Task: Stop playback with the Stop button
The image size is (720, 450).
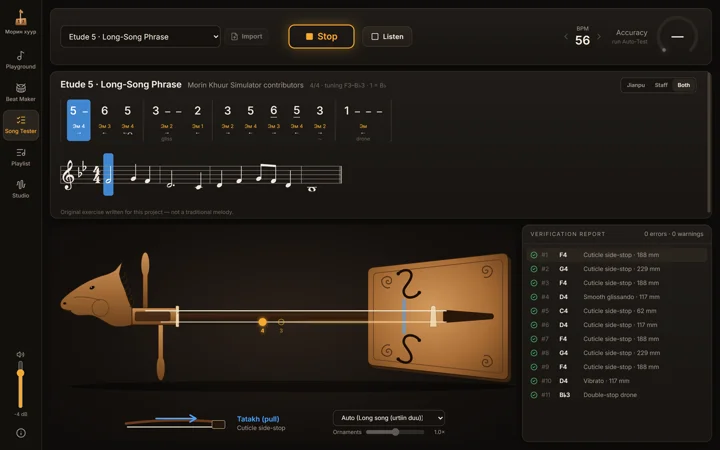Action: click(321, 37)
